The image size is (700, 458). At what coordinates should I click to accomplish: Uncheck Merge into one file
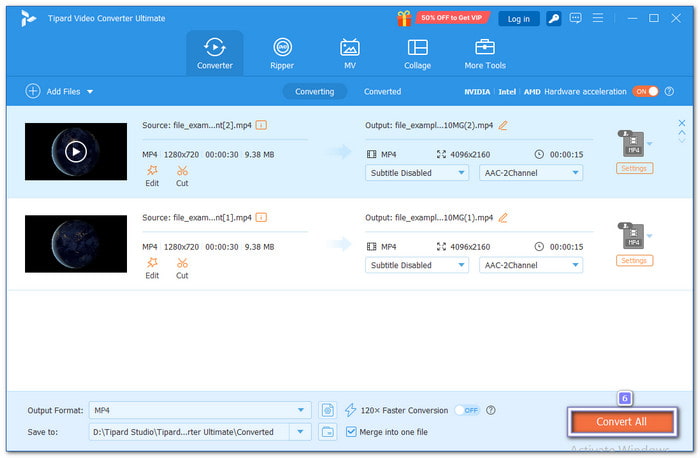pos(351,432)
